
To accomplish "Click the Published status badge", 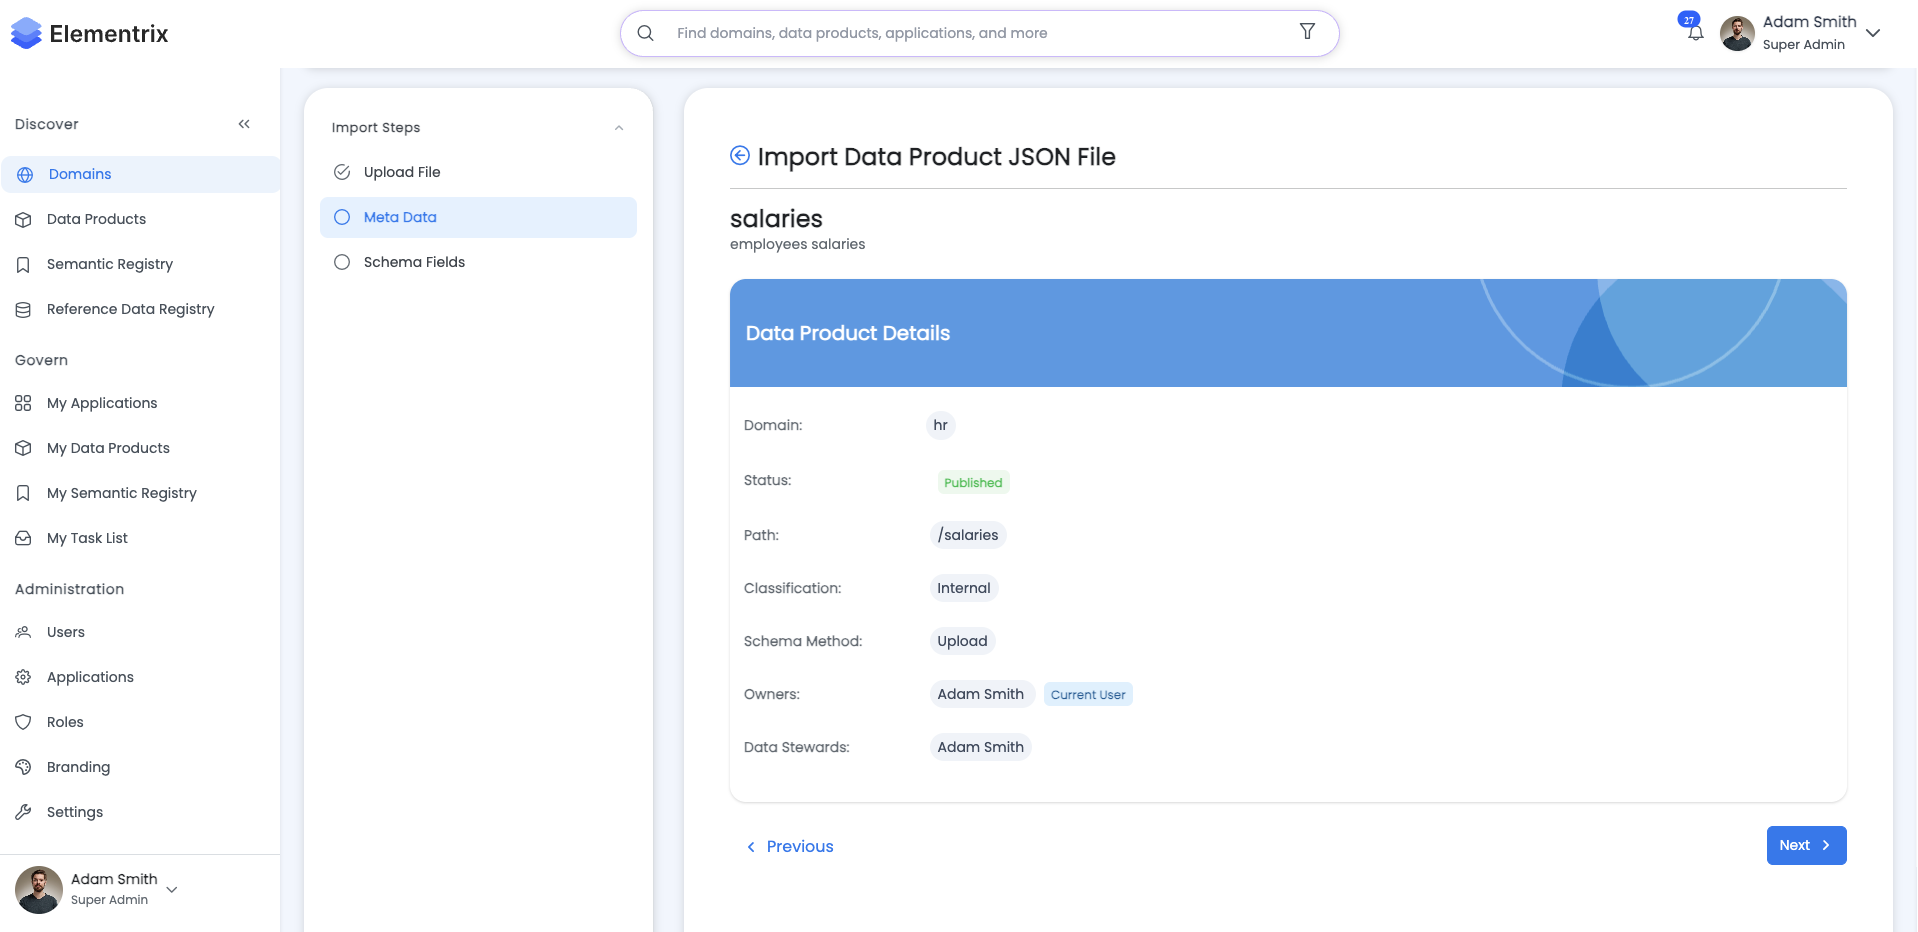I will (x=973, y=482).
